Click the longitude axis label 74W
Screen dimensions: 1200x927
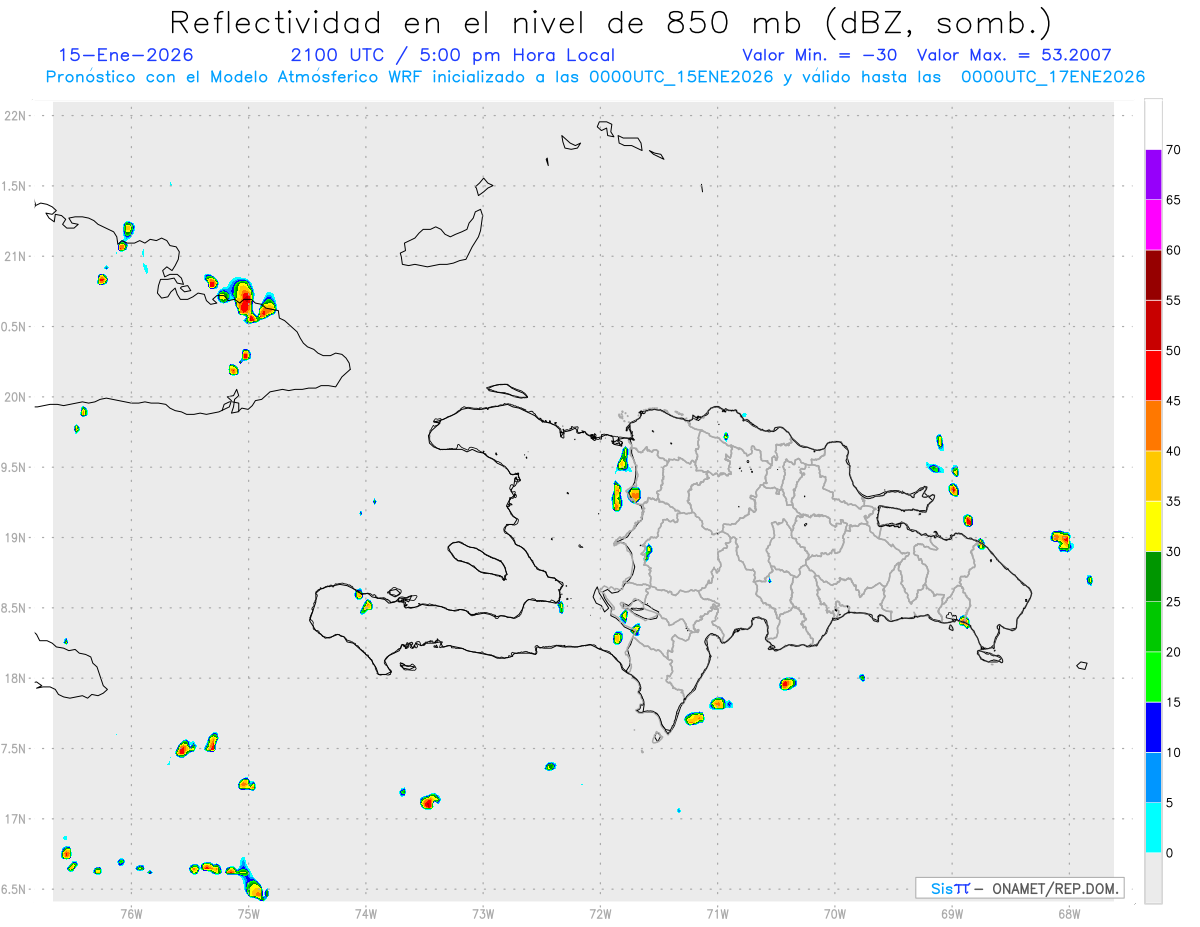[x=366, y=913]
